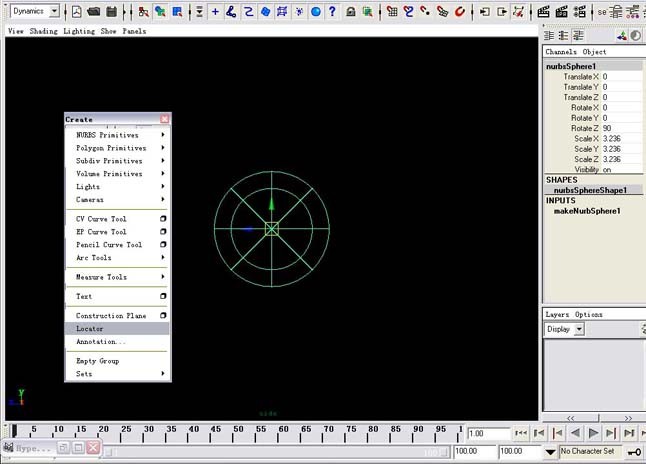Open the Panels viewport menu
This screenshot has height=464, width=646.
click(x=134, y=31)
